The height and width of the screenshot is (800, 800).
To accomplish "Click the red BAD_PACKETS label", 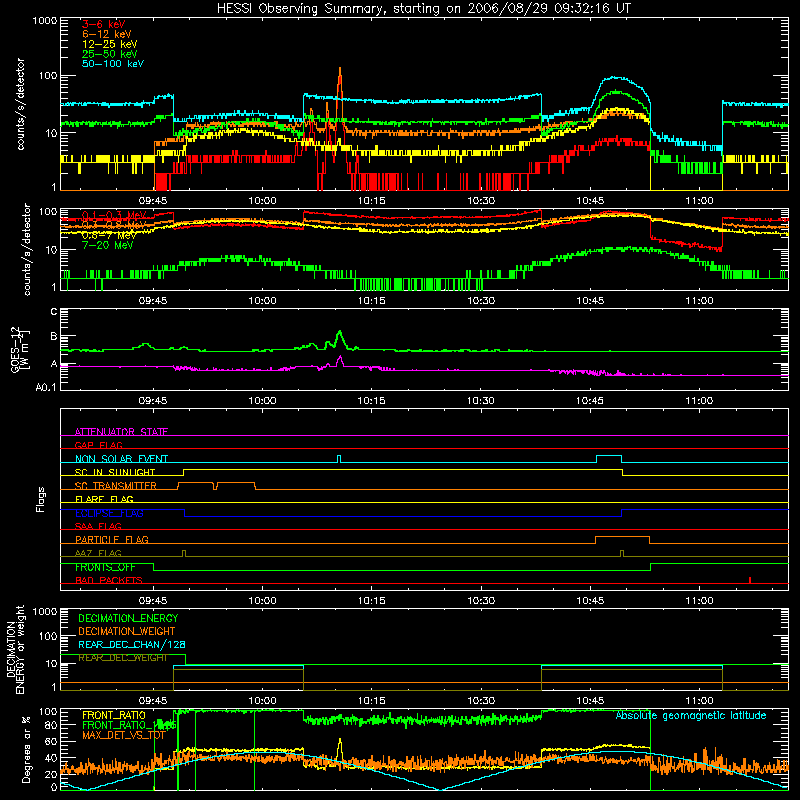I will [x=109, y=580].
